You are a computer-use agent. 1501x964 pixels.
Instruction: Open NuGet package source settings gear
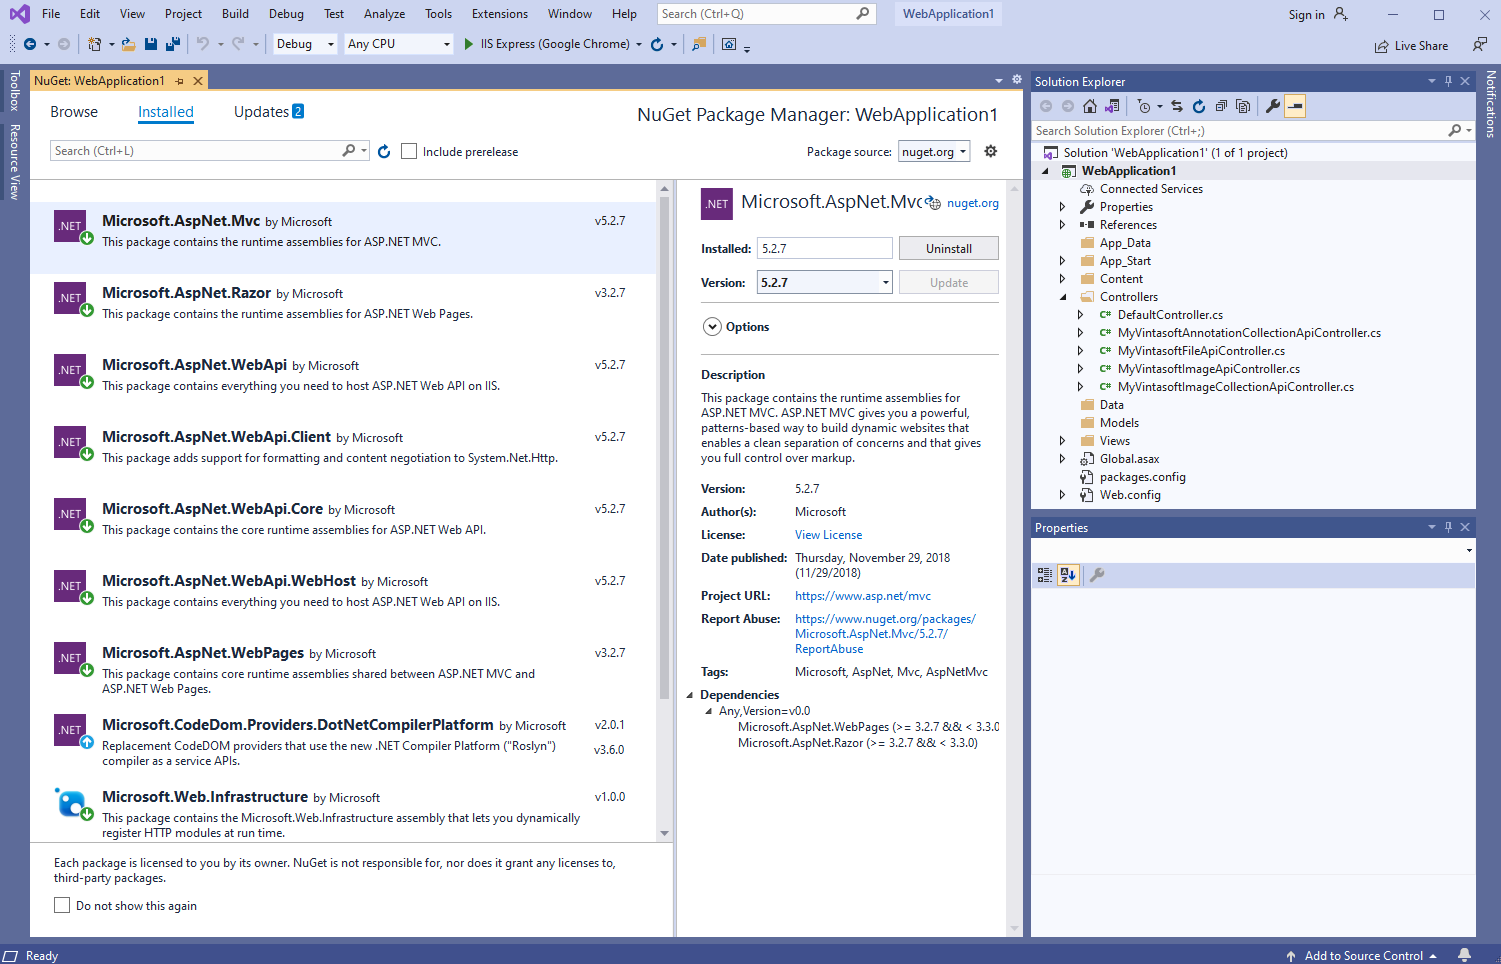pyautogui.click(x=991, y=151)
